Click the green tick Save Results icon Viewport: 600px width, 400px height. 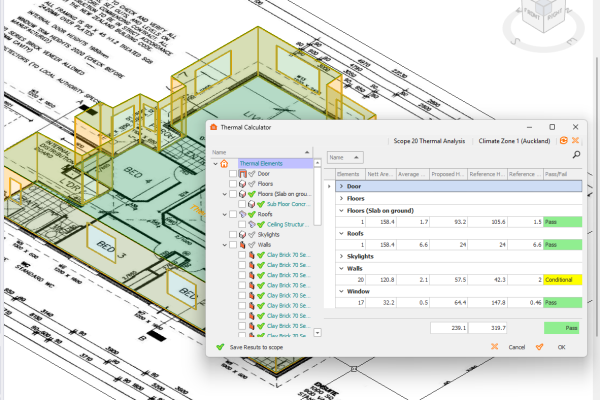(x=220, y=346)
